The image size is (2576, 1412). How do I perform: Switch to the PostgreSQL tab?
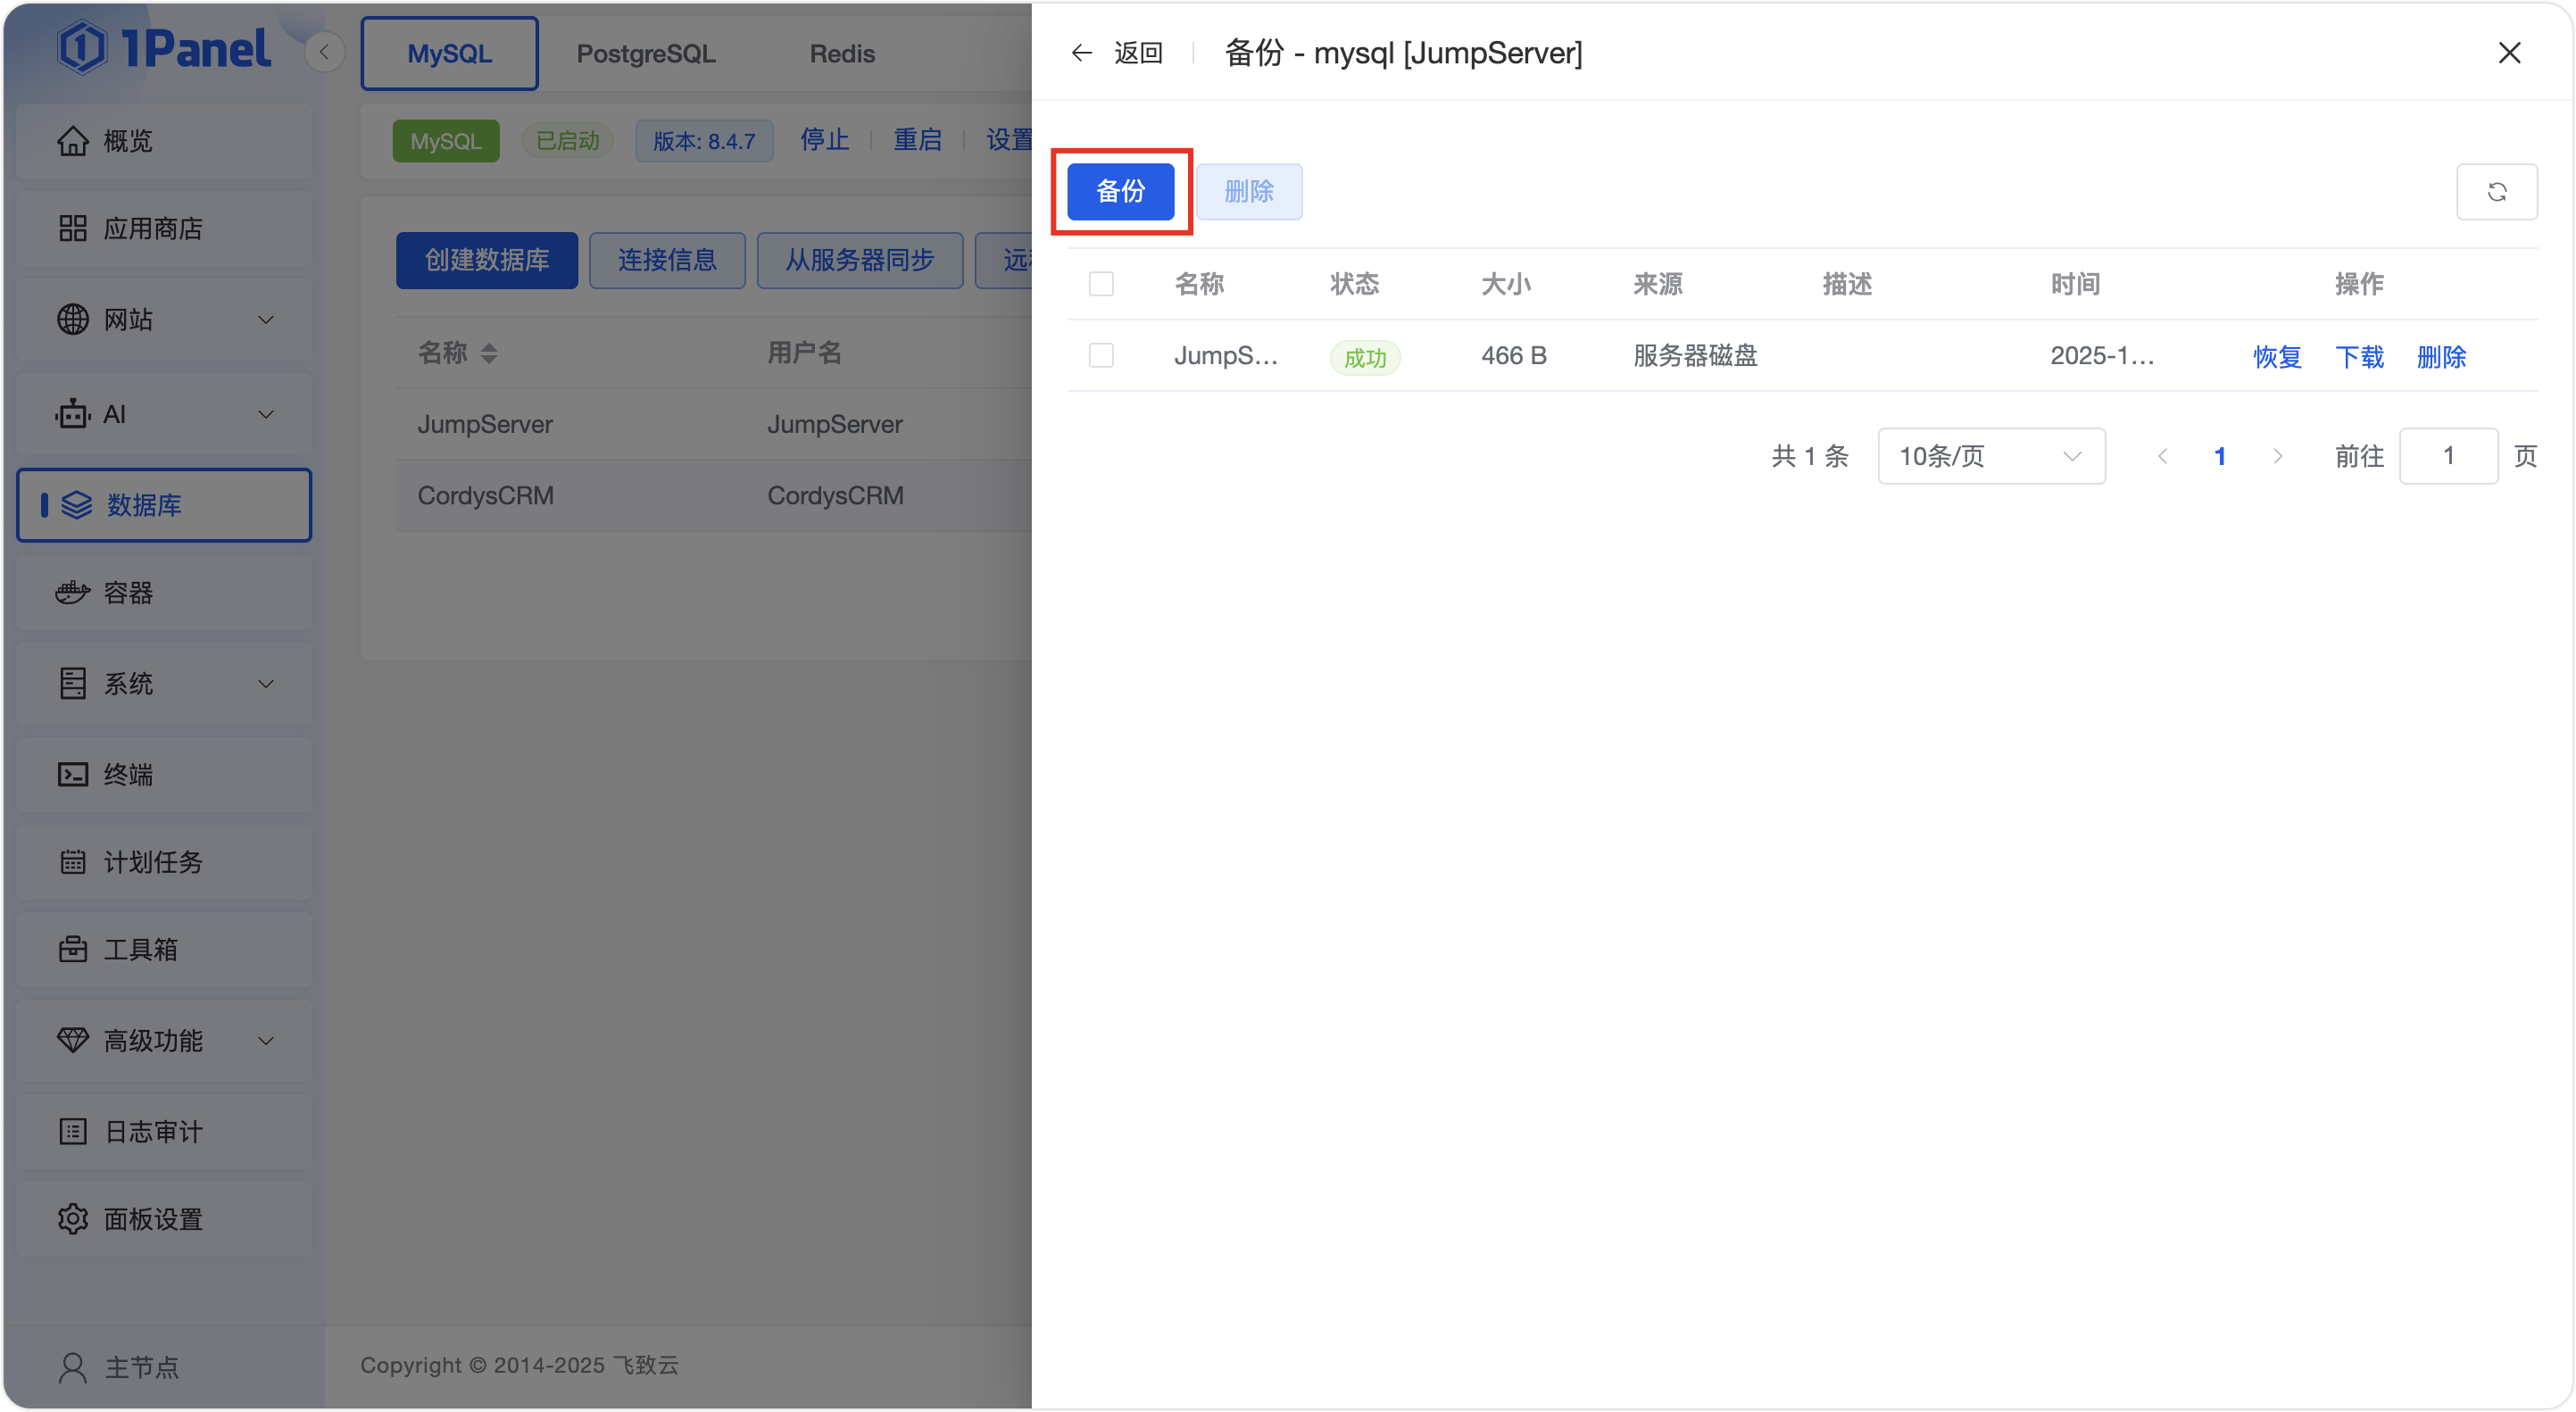coord(645,53)
